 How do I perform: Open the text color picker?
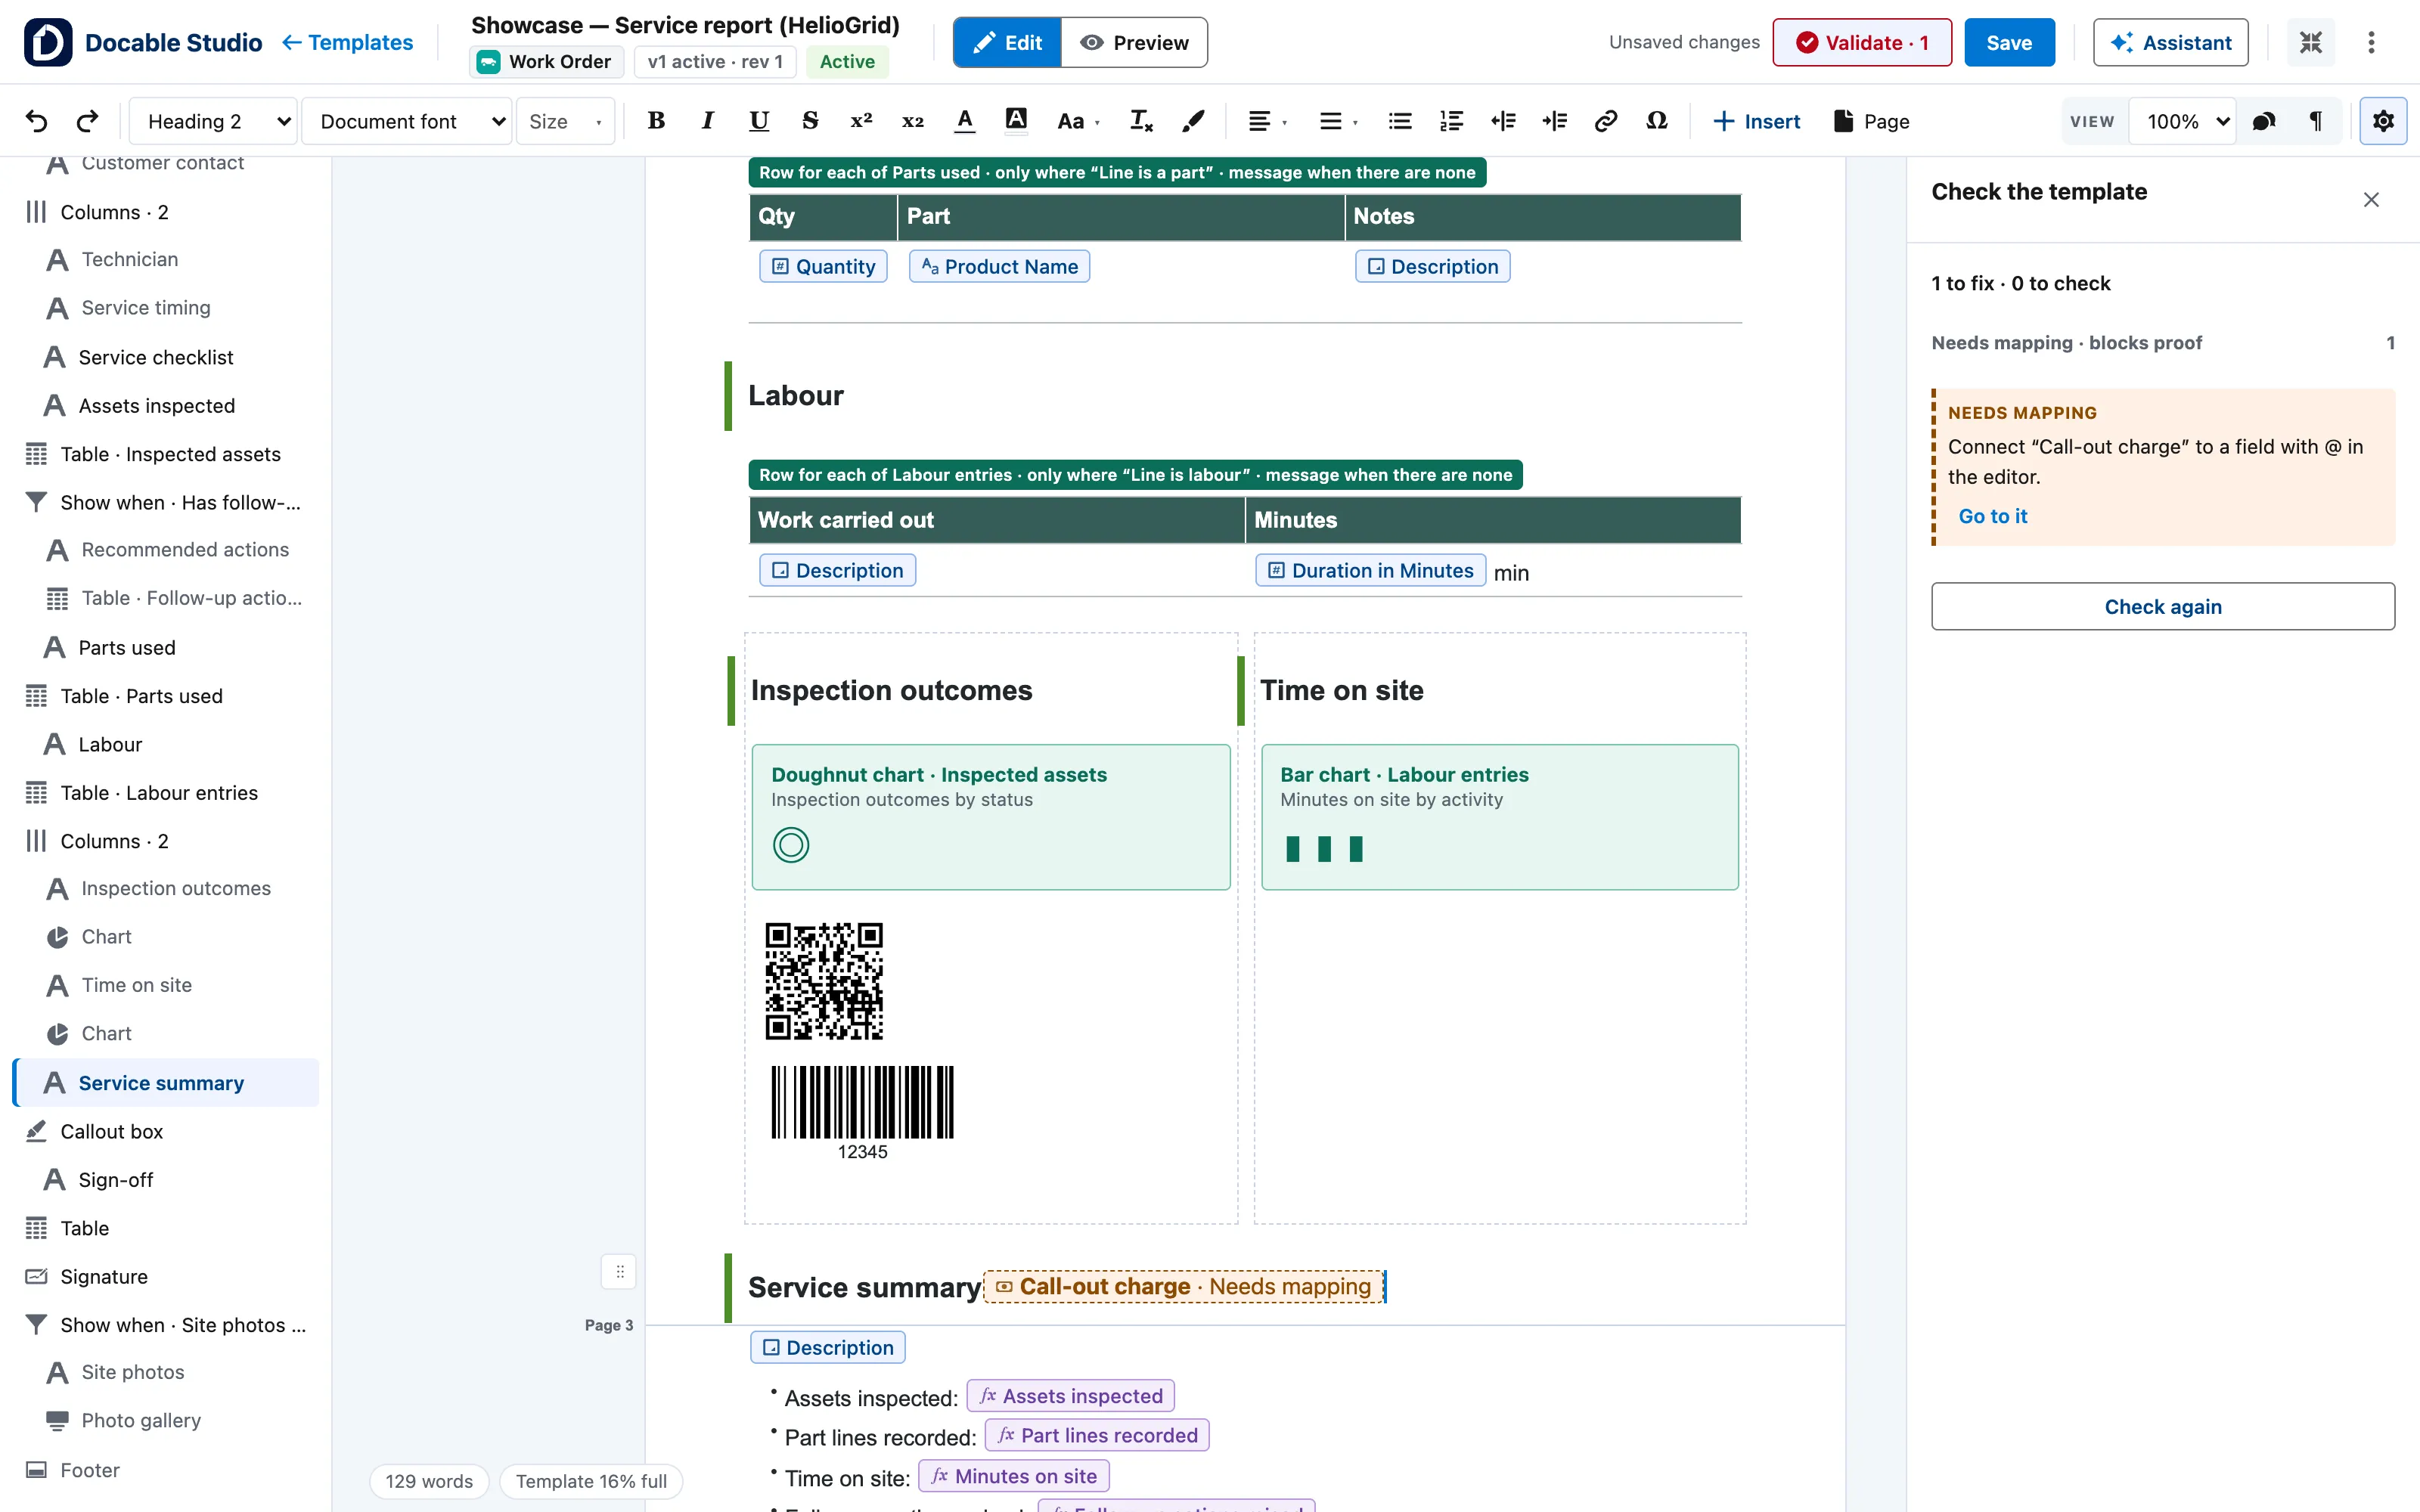coord(964,121)
